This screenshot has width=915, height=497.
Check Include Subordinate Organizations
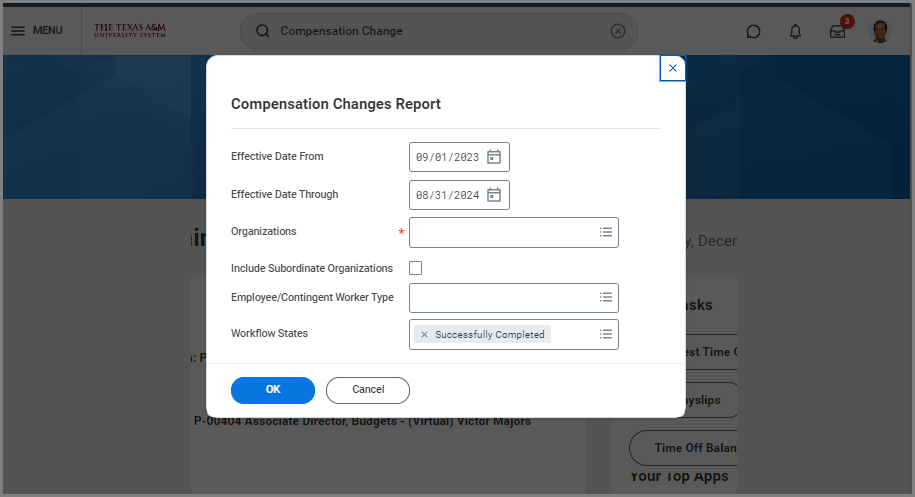pyautogui.click(x=416, y=268)
